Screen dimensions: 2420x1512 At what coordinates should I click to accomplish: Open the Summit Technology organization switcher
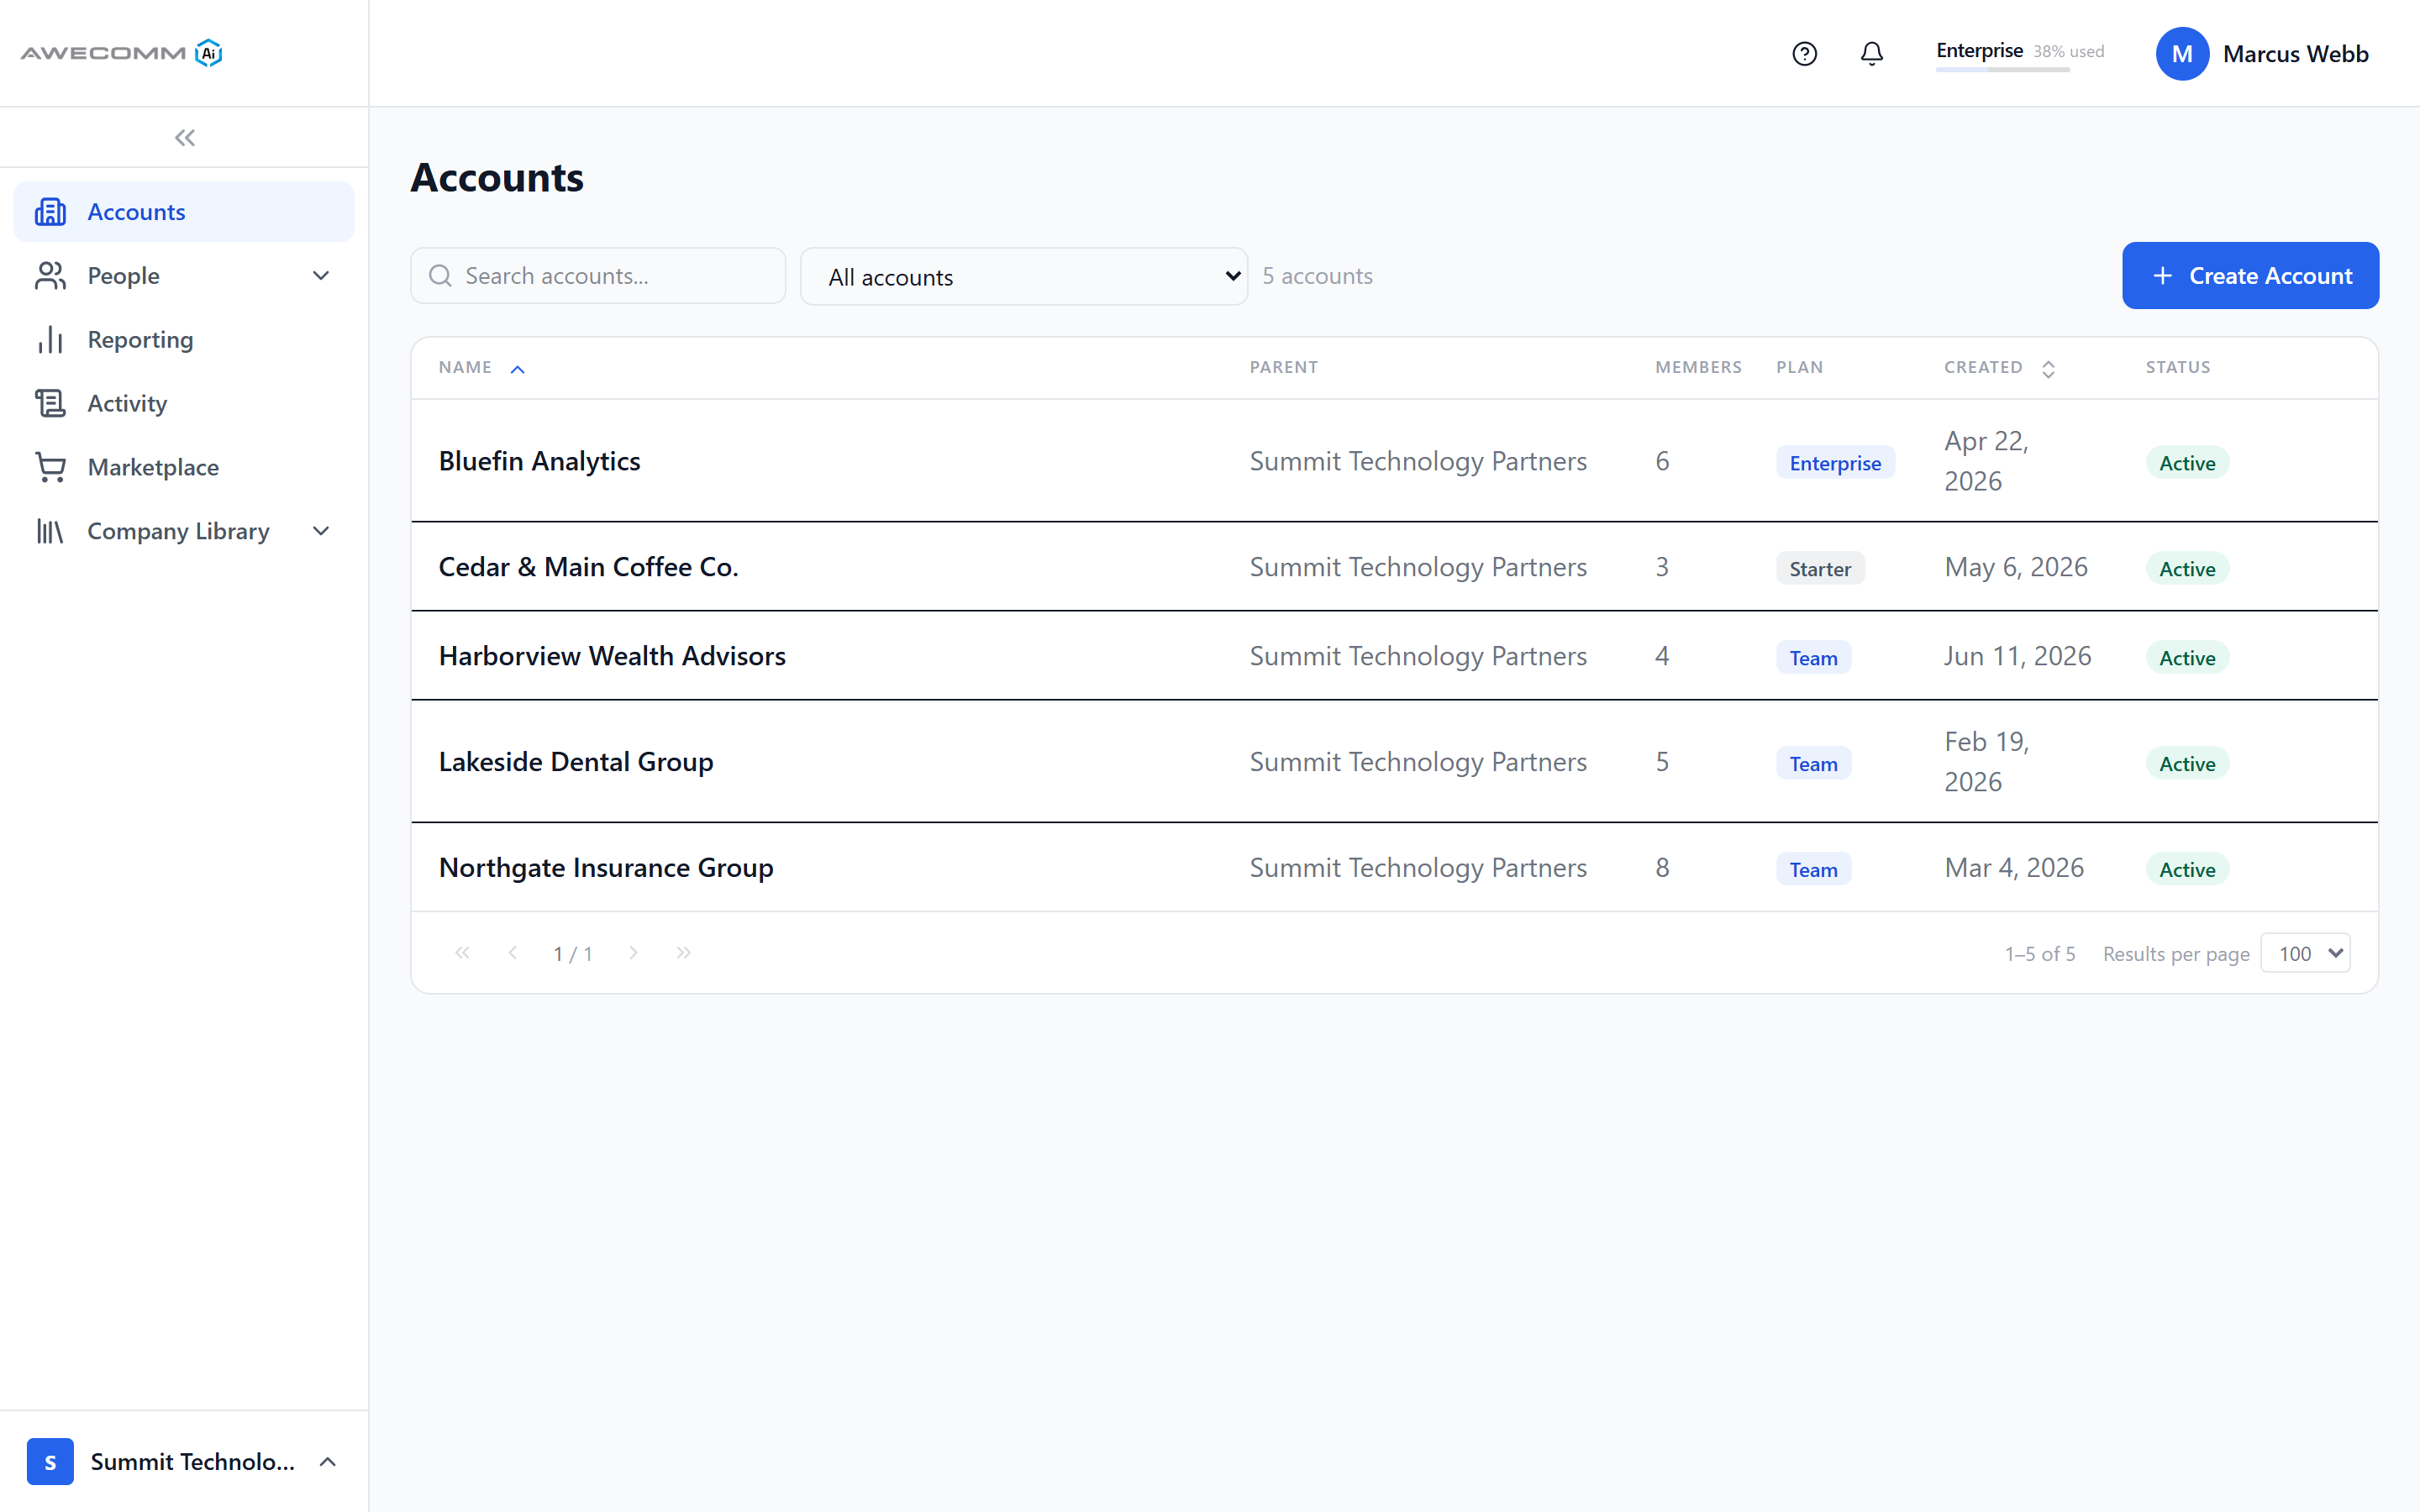pos(184,1461)
